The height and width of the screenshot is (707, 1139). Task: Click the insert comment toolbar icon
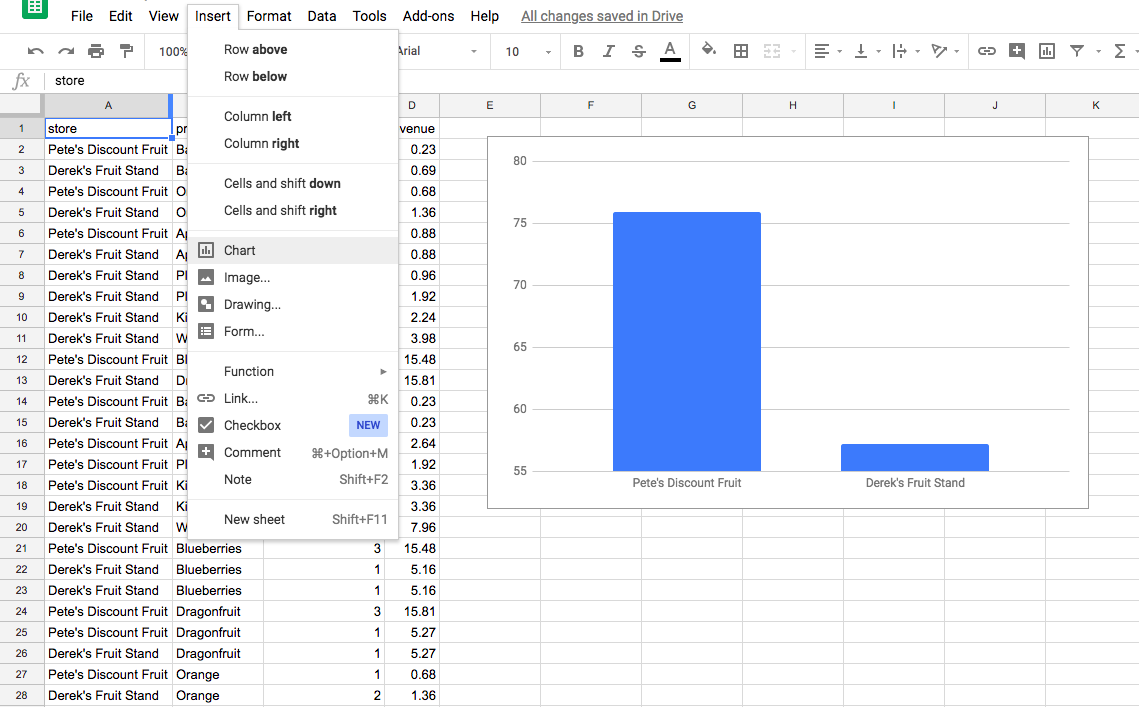click(x=1017, y=51)
